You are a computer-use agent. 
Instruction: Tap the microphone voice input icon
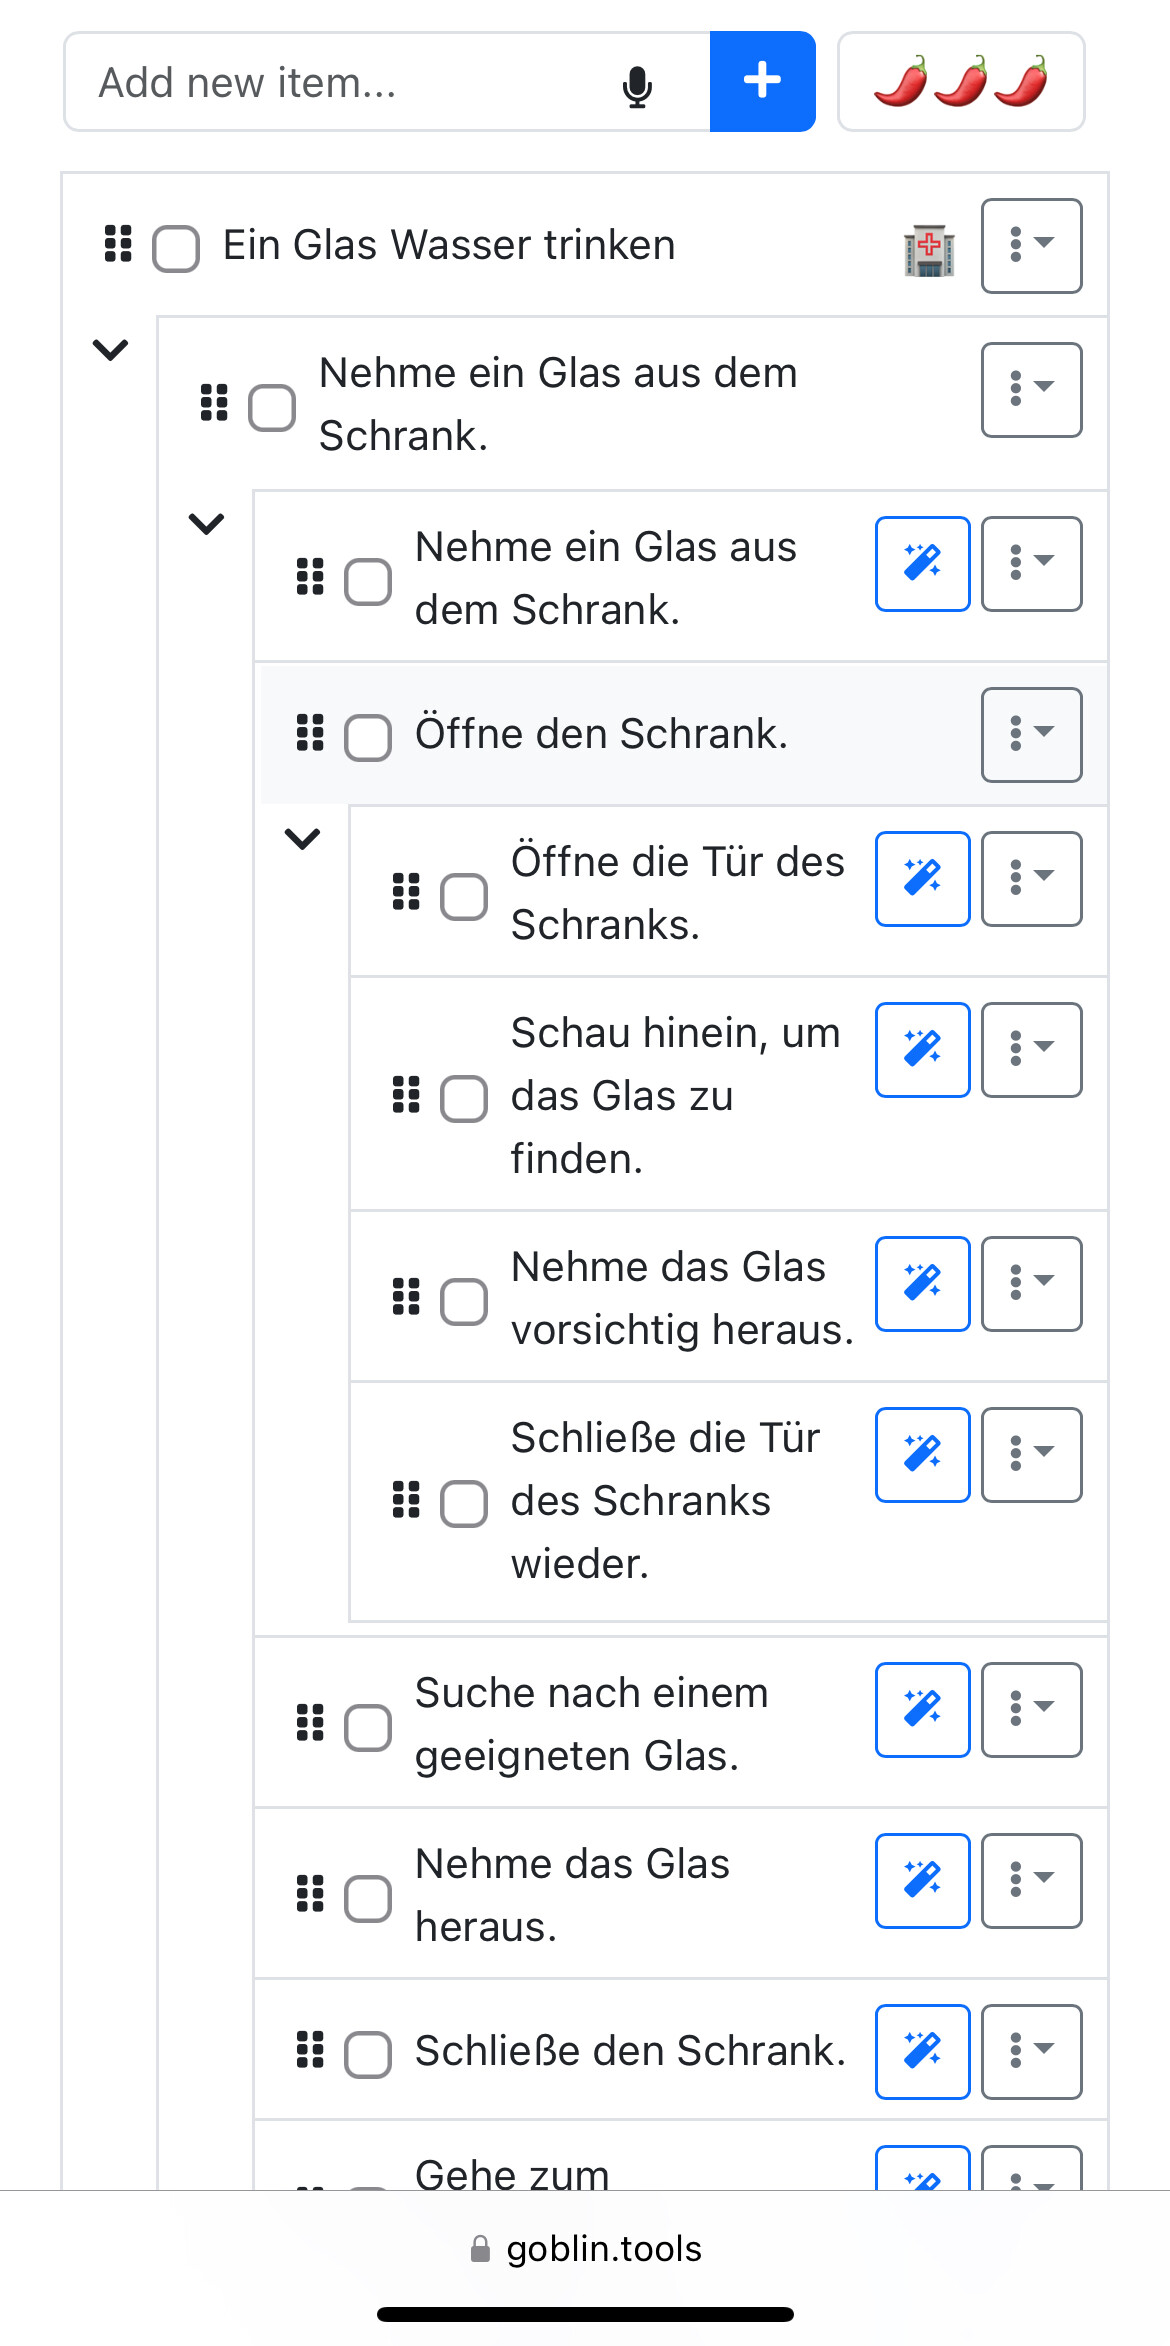click(637, 86)
